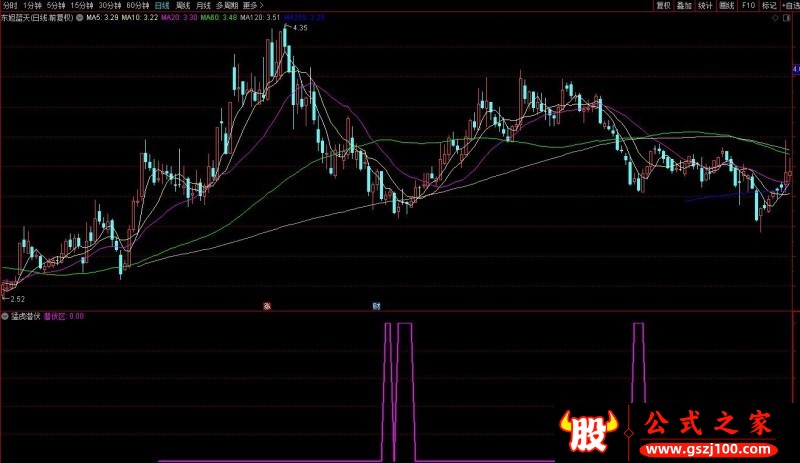Click the MA10: 3.22 label
800x463 pixels.
139,17
